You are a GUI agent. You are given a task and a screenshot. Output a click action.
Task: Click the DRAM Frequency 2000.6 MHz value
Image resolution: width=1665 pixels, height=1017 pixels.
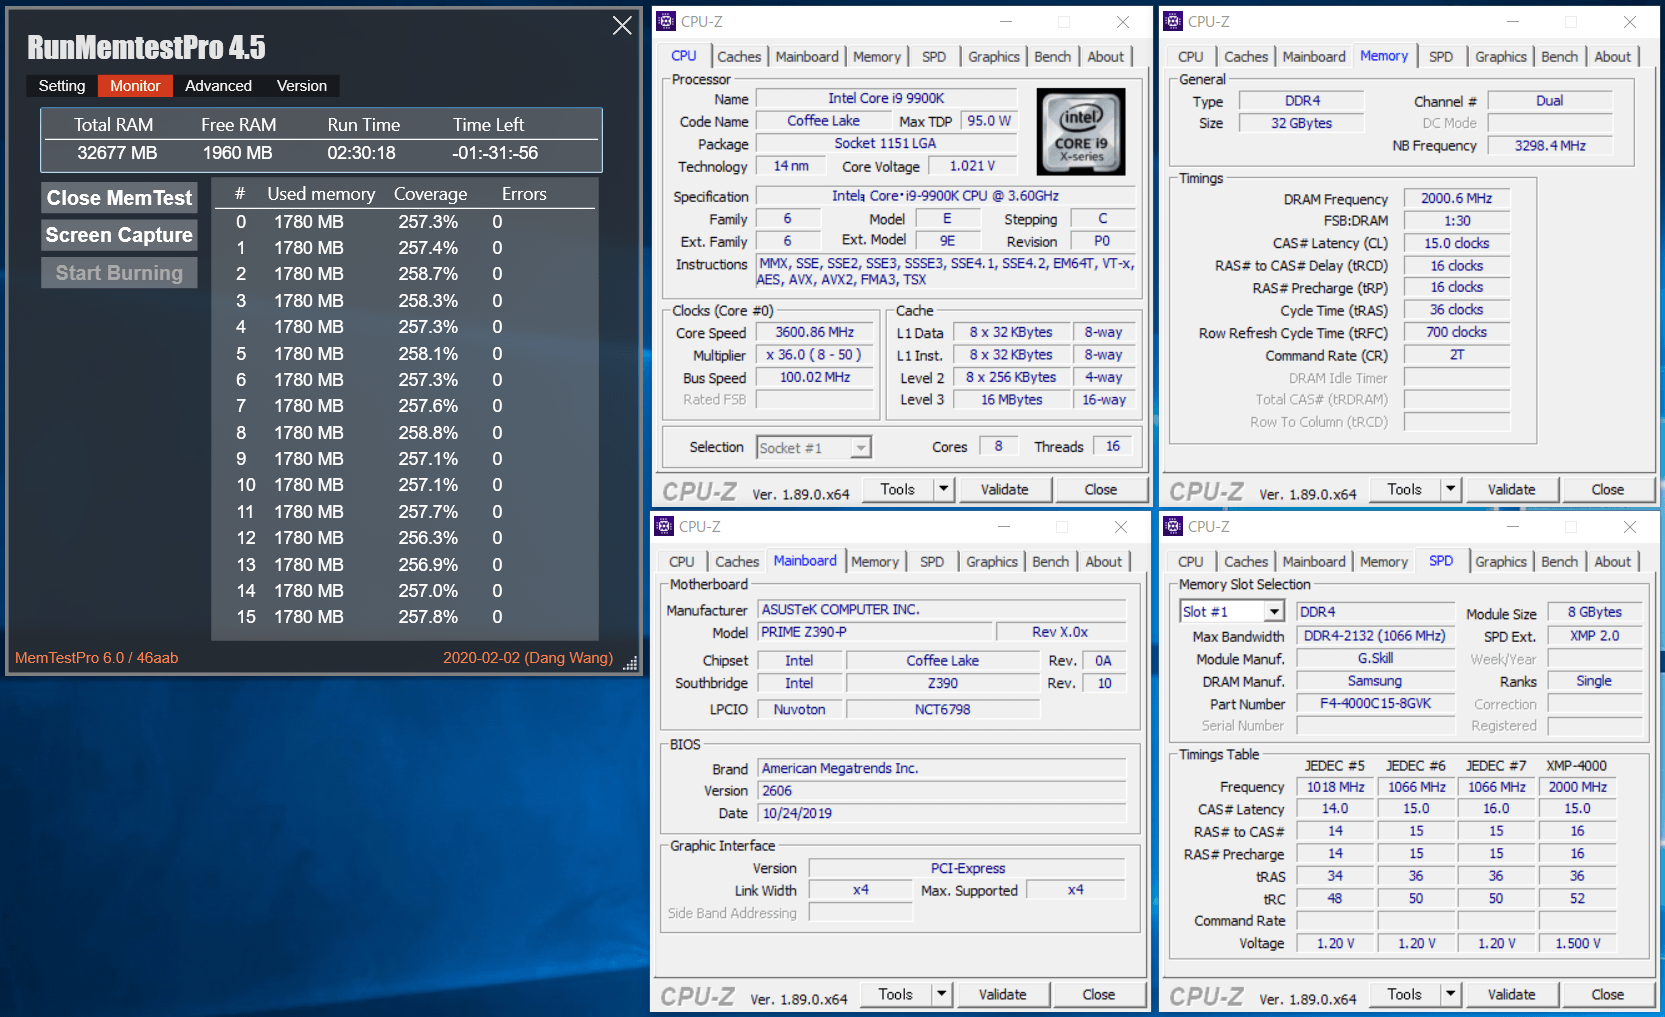click(1456, 198)
